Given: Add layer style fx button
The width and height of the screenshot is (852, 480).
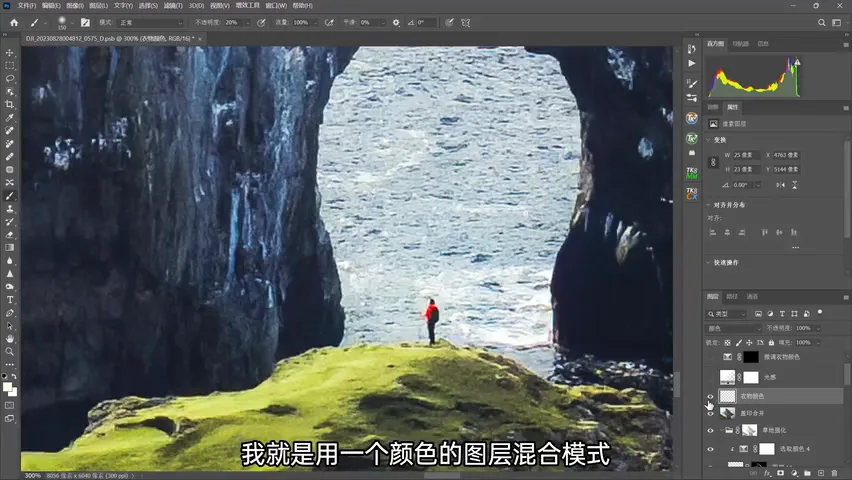Looking at the screenshot, I should [767, 473].
